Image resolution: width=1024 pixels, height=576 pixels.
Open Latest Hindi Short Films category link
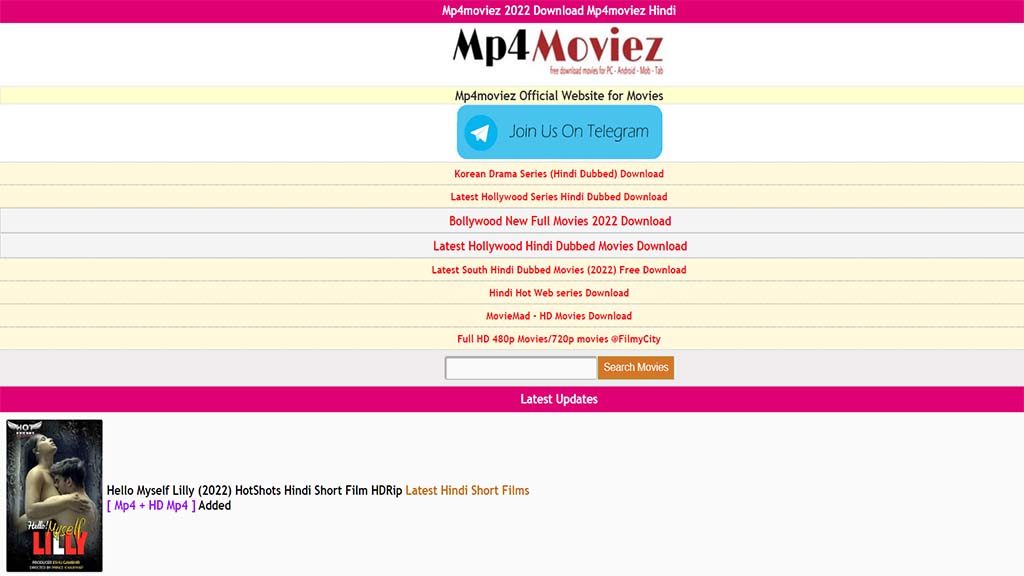pyautogui.click(x=468, y=490)
